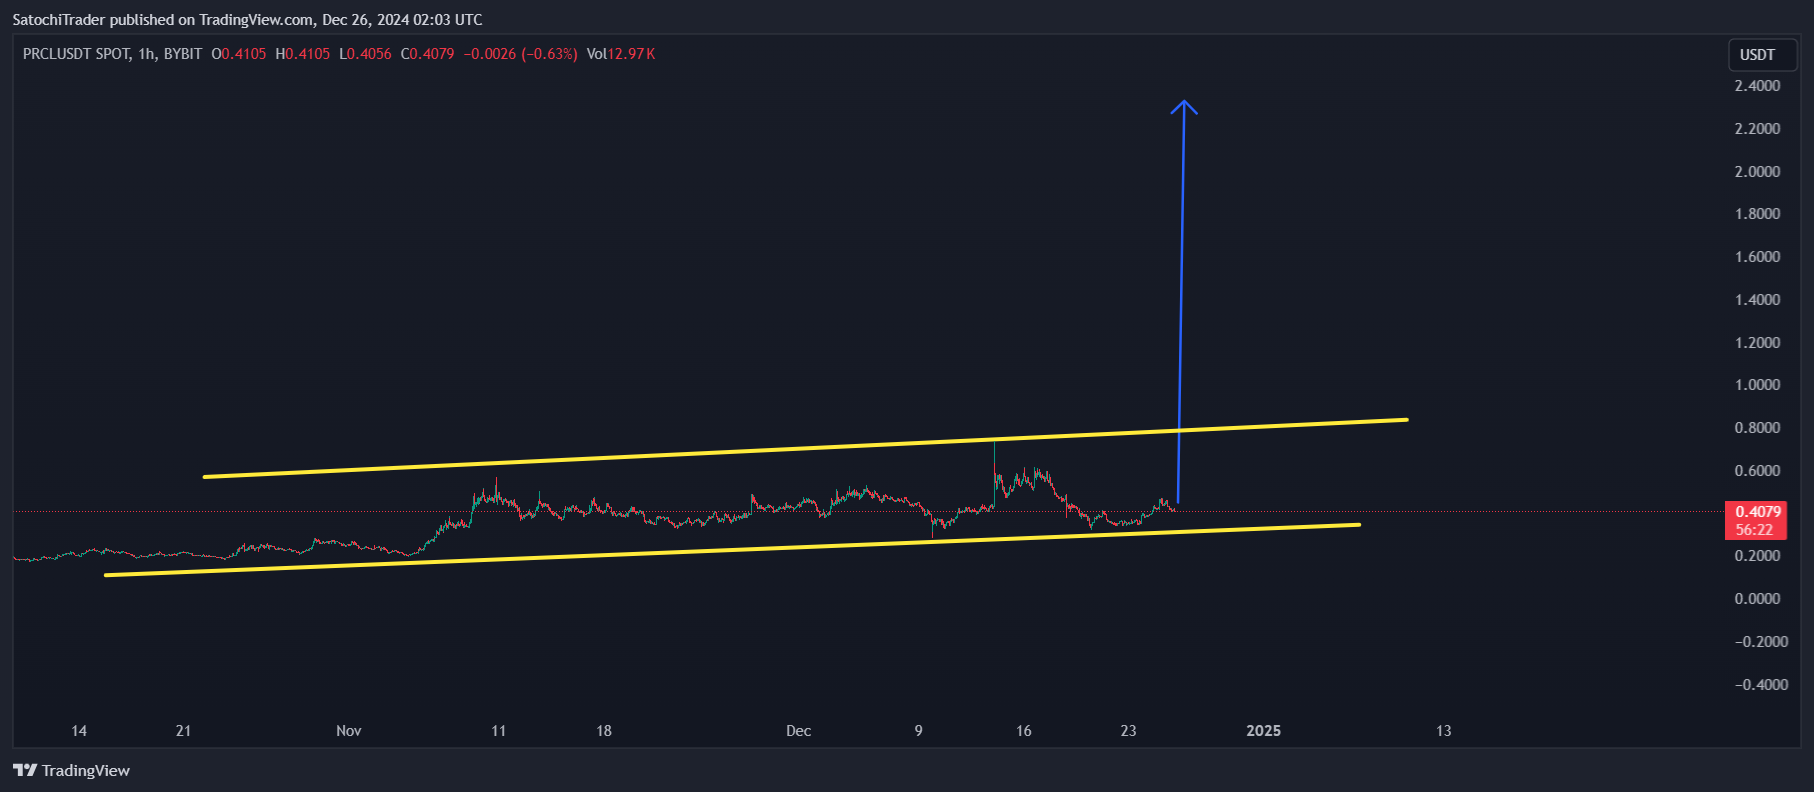Click the SatochiTrader published header text
1814x792 pixels.
point(247,20)
